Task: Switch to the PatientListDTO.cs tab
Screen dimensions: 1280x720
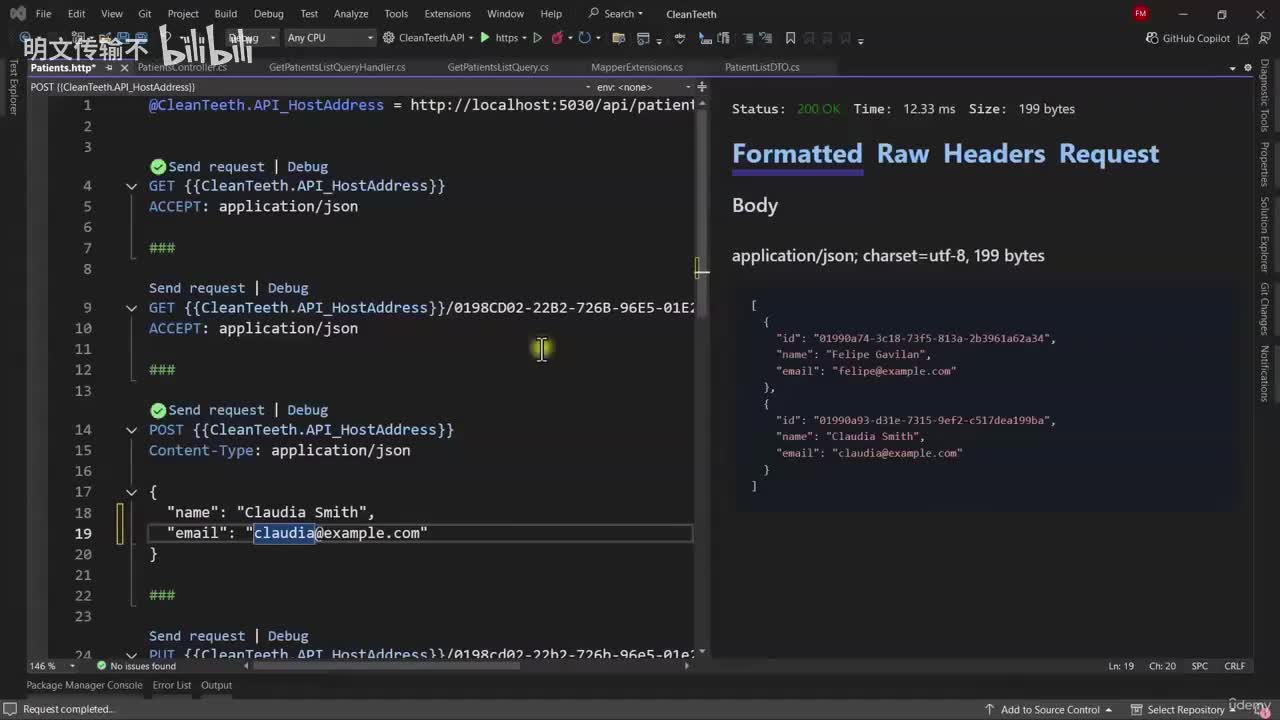Action: coord(762,67)
